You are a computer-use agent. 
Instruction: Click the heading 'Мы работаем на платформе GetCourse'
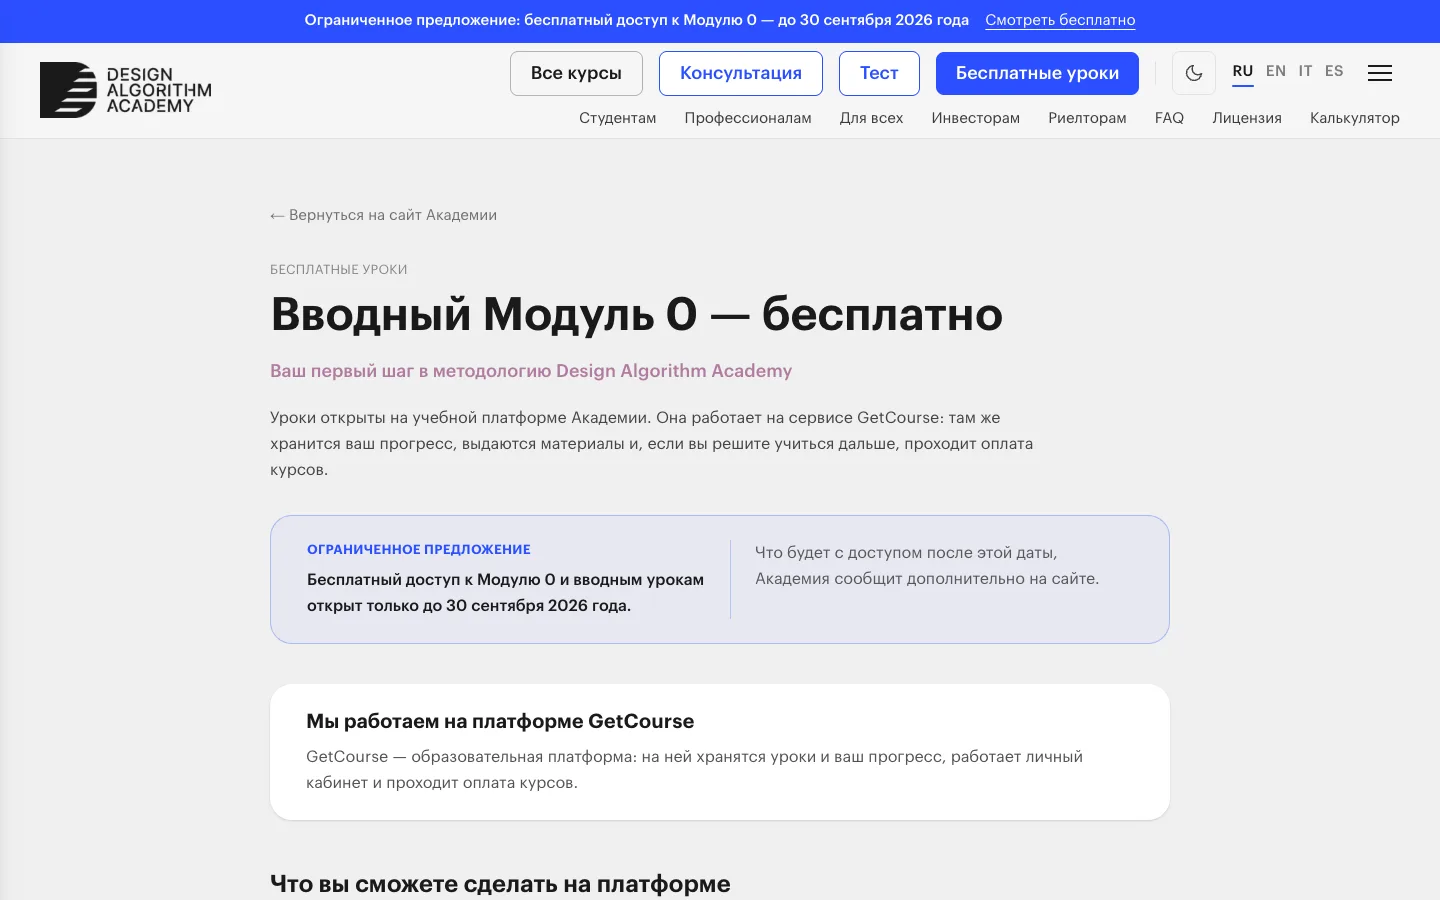pyautogui.click(x=500, y=721)
